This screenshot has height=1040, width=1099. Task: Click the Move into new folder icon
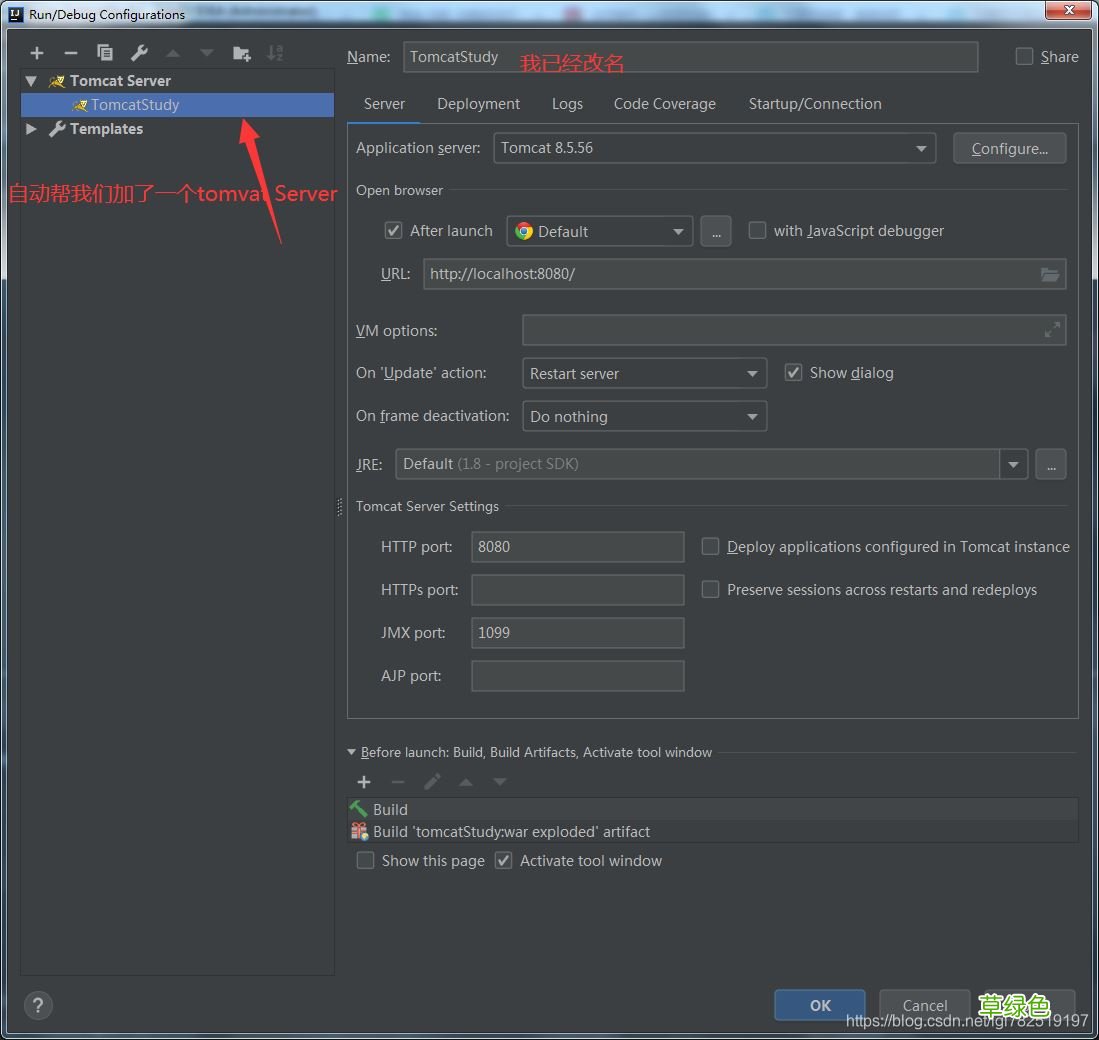[x=241, y=53]
